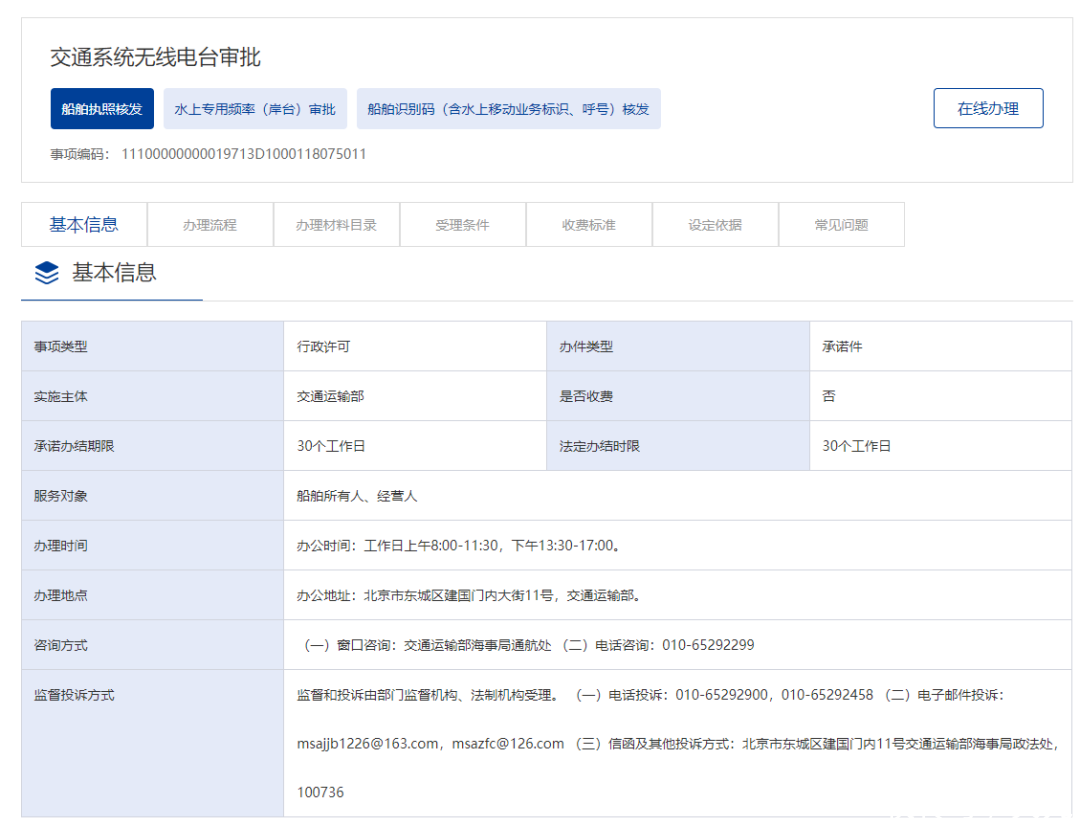Open the 设定依据 tab

[x=715, y=224]
